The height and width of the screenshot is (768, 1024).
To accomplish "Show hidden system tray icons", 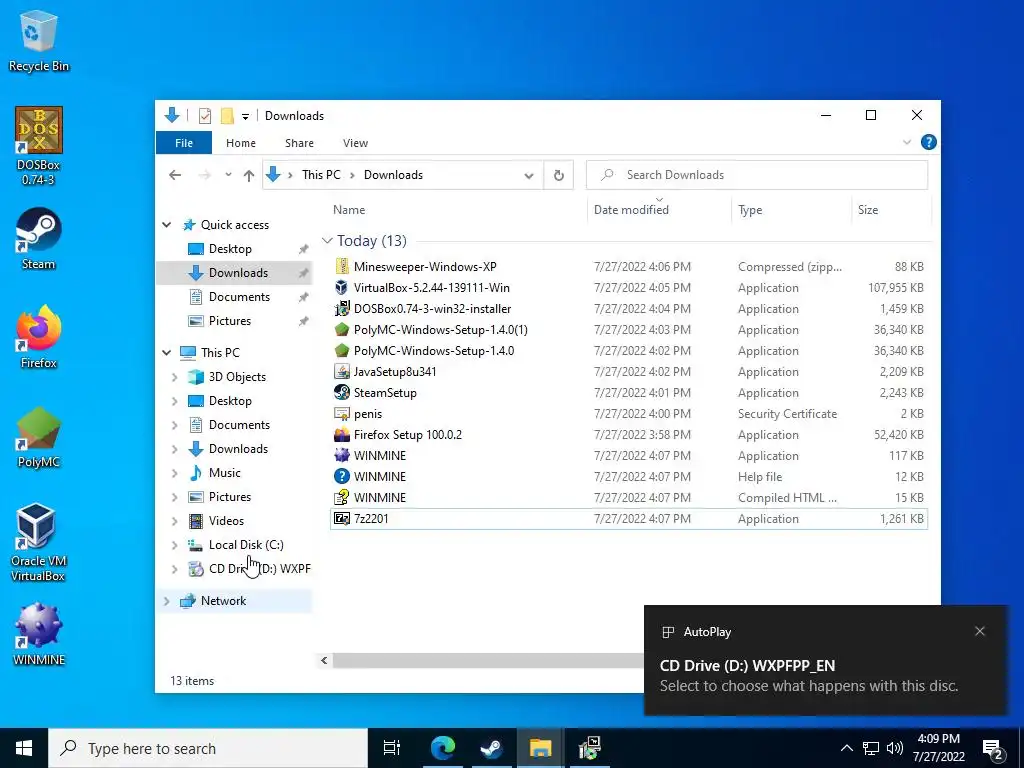I will [846, 748].
